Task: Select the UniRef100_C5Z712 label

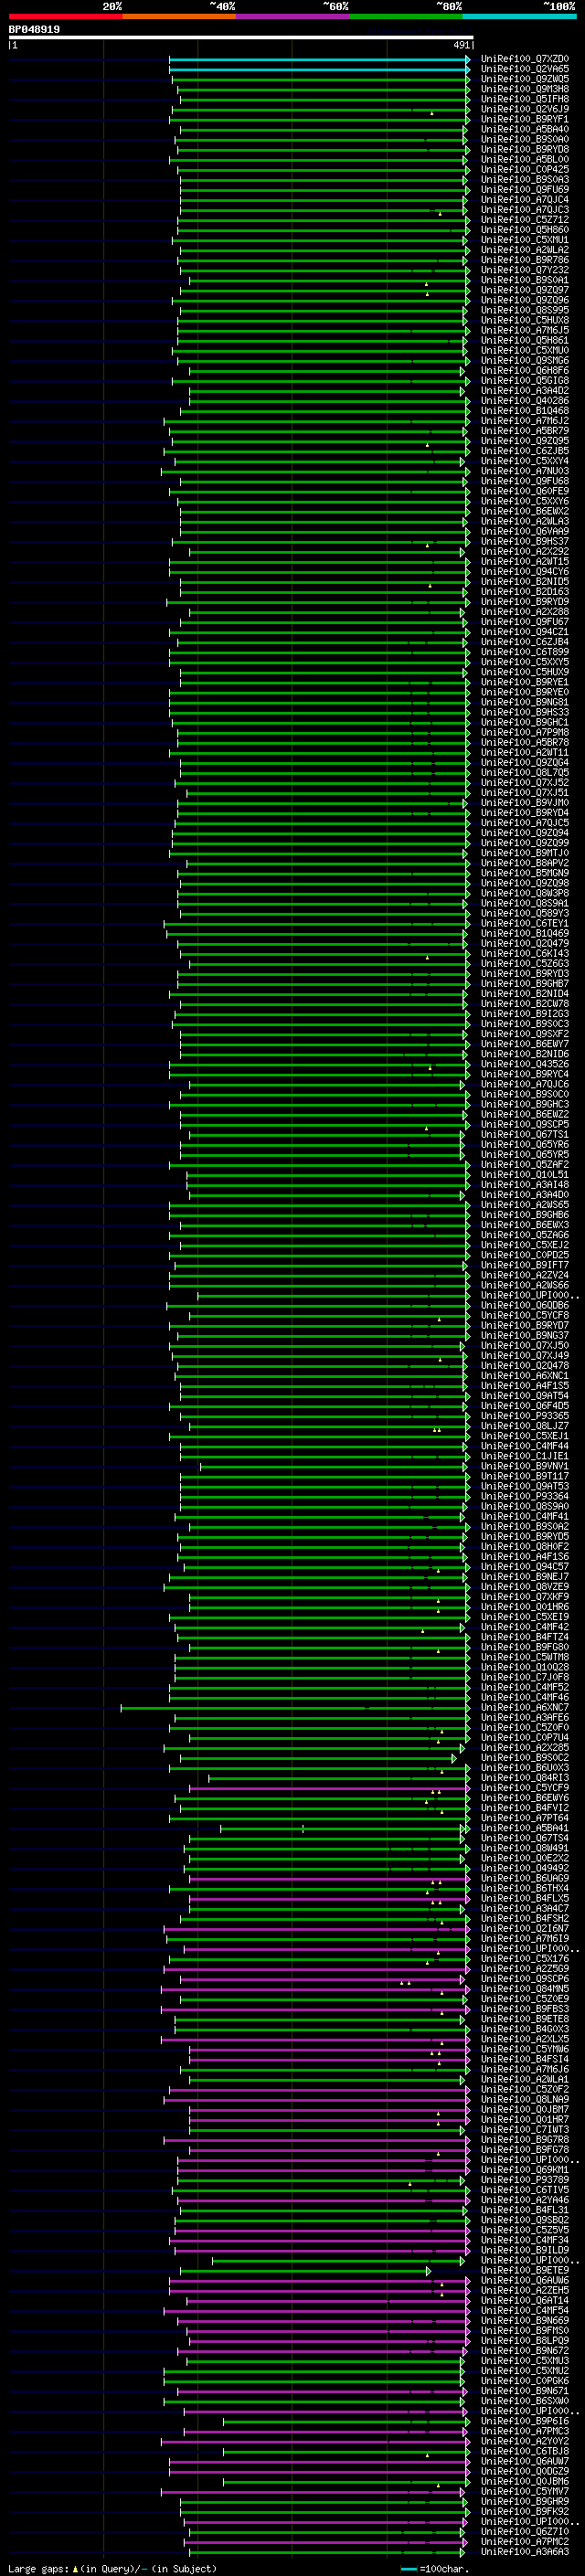Action: pyautogui.click(x=525, y=220)
